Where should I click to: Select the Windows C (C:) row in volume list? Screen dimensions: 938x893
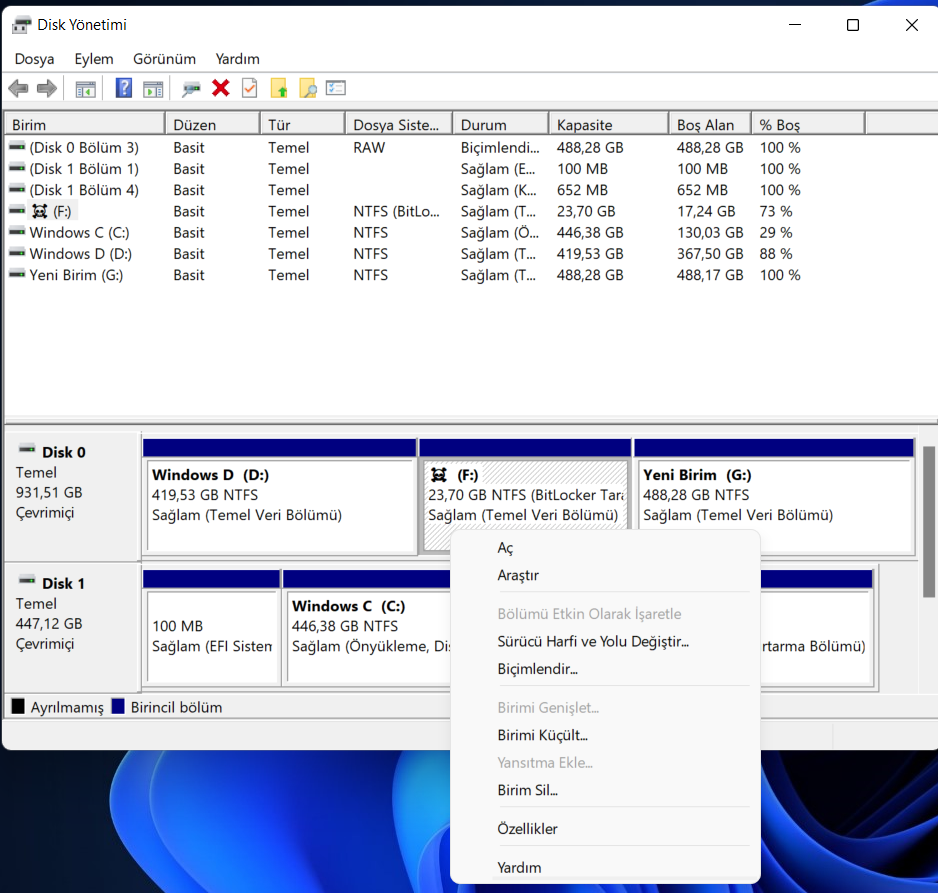coord(80,233)
